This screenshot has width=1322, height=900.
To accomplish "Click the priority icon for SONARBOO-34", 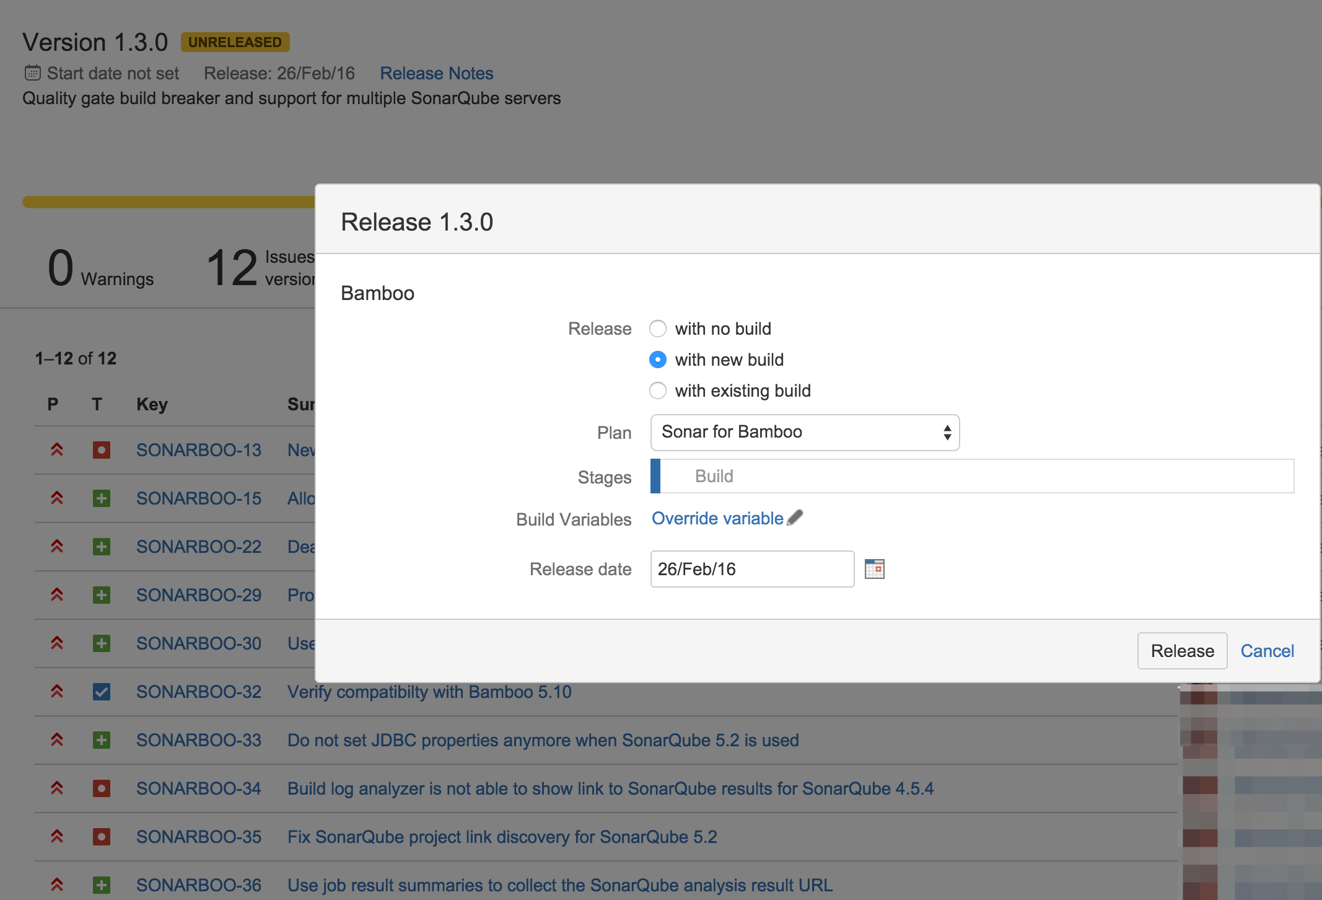I will point(57,788).
